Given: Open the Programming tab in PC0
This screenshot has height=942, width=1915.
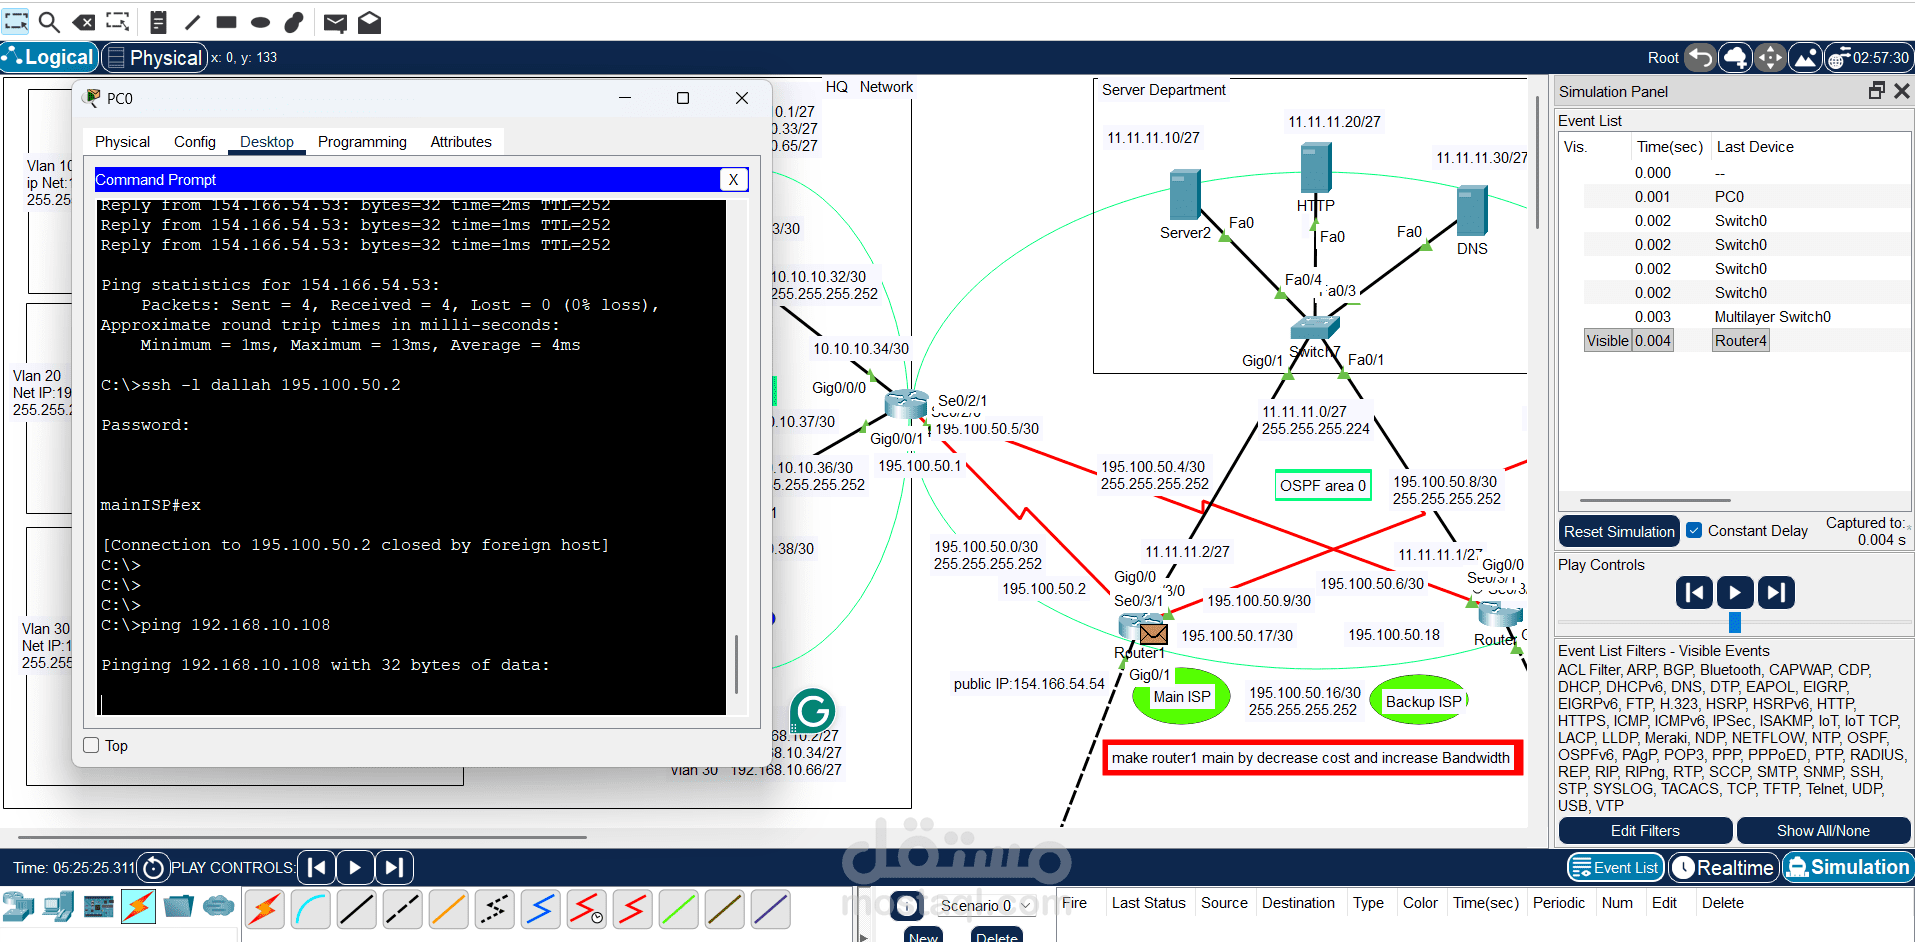Looking at the screenshot, I should tap(362, 142).
